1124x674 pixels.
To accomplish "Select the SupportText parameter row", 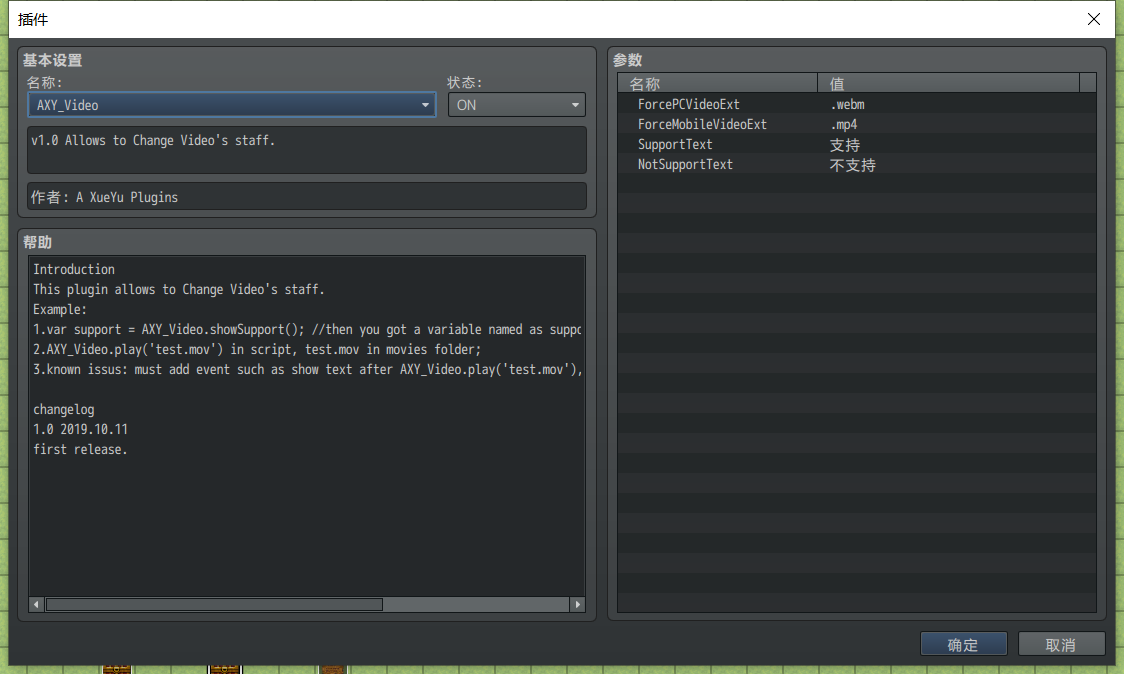I will [x=857, y=144].
